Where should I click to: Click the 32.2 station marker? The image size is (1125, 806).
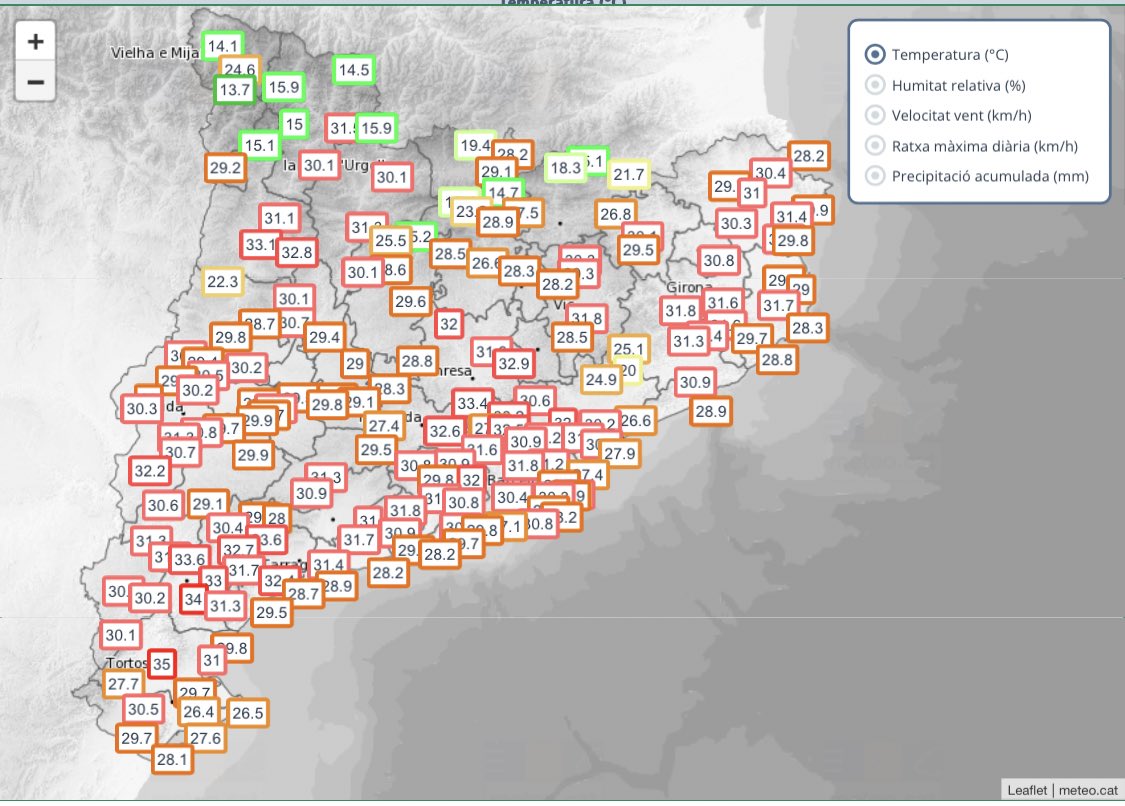pos(150,471)
